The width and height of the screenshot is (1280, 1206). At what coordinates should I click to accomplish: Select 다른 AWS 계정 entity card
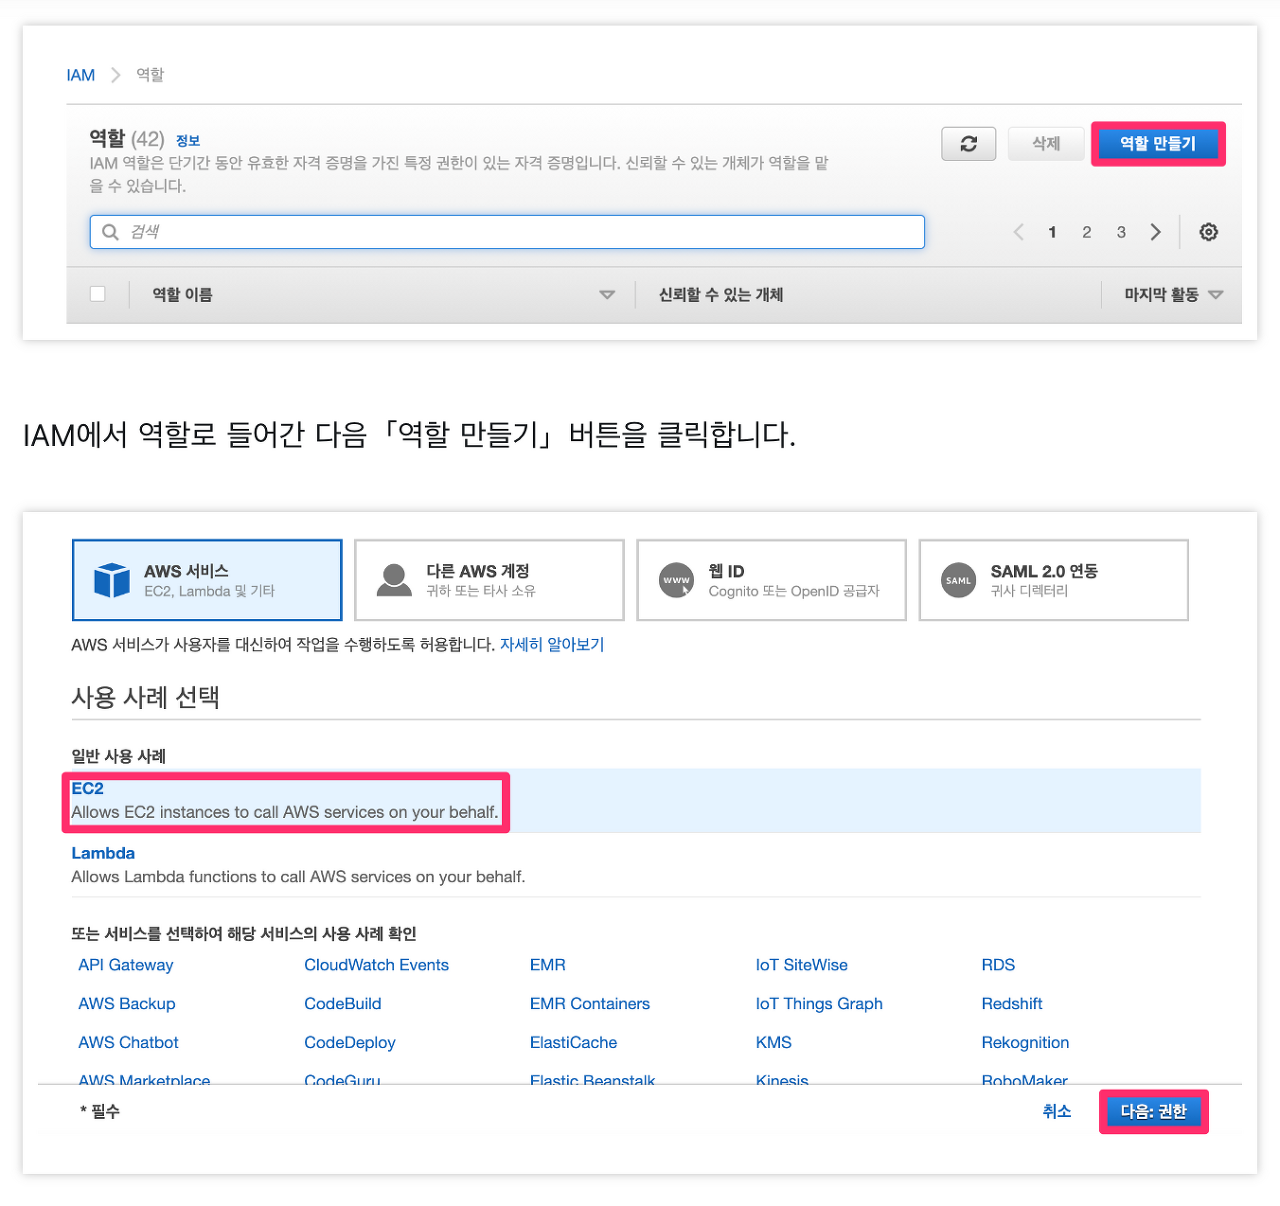pyautogui.click(x=489, y=580)
